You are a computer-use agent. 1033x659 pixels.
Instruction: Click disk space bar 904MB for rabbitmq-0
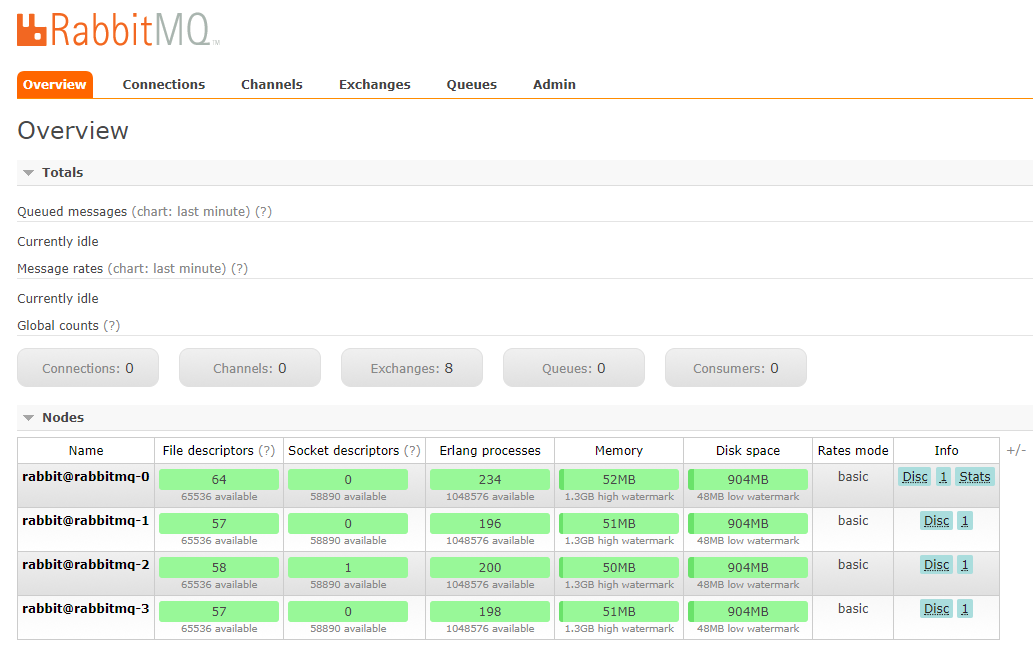coord(748,479)
